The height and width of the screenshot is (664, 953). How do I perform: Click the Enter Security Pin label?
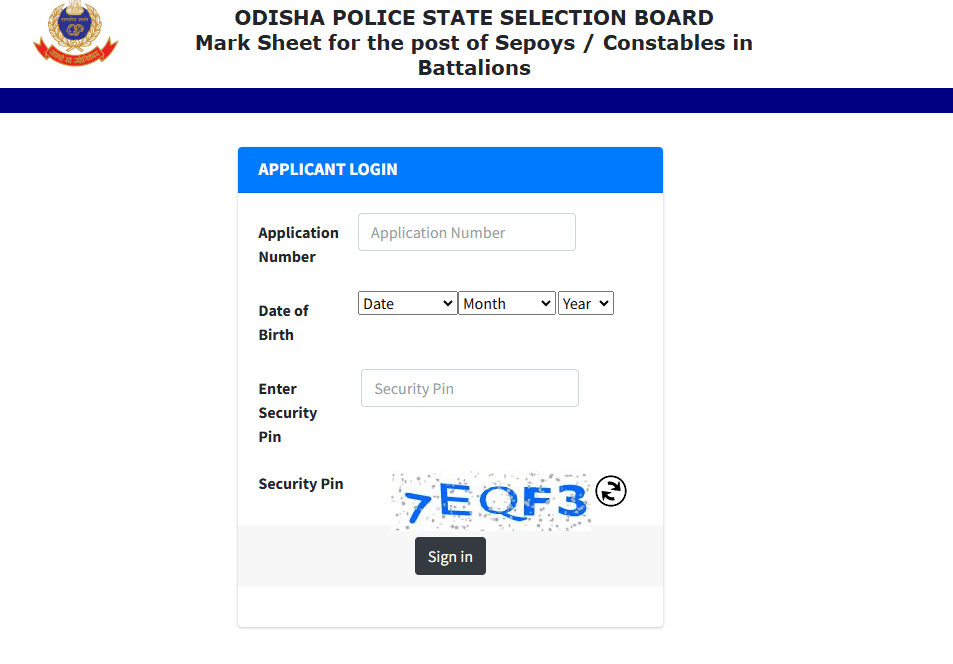tap(287, 412)
